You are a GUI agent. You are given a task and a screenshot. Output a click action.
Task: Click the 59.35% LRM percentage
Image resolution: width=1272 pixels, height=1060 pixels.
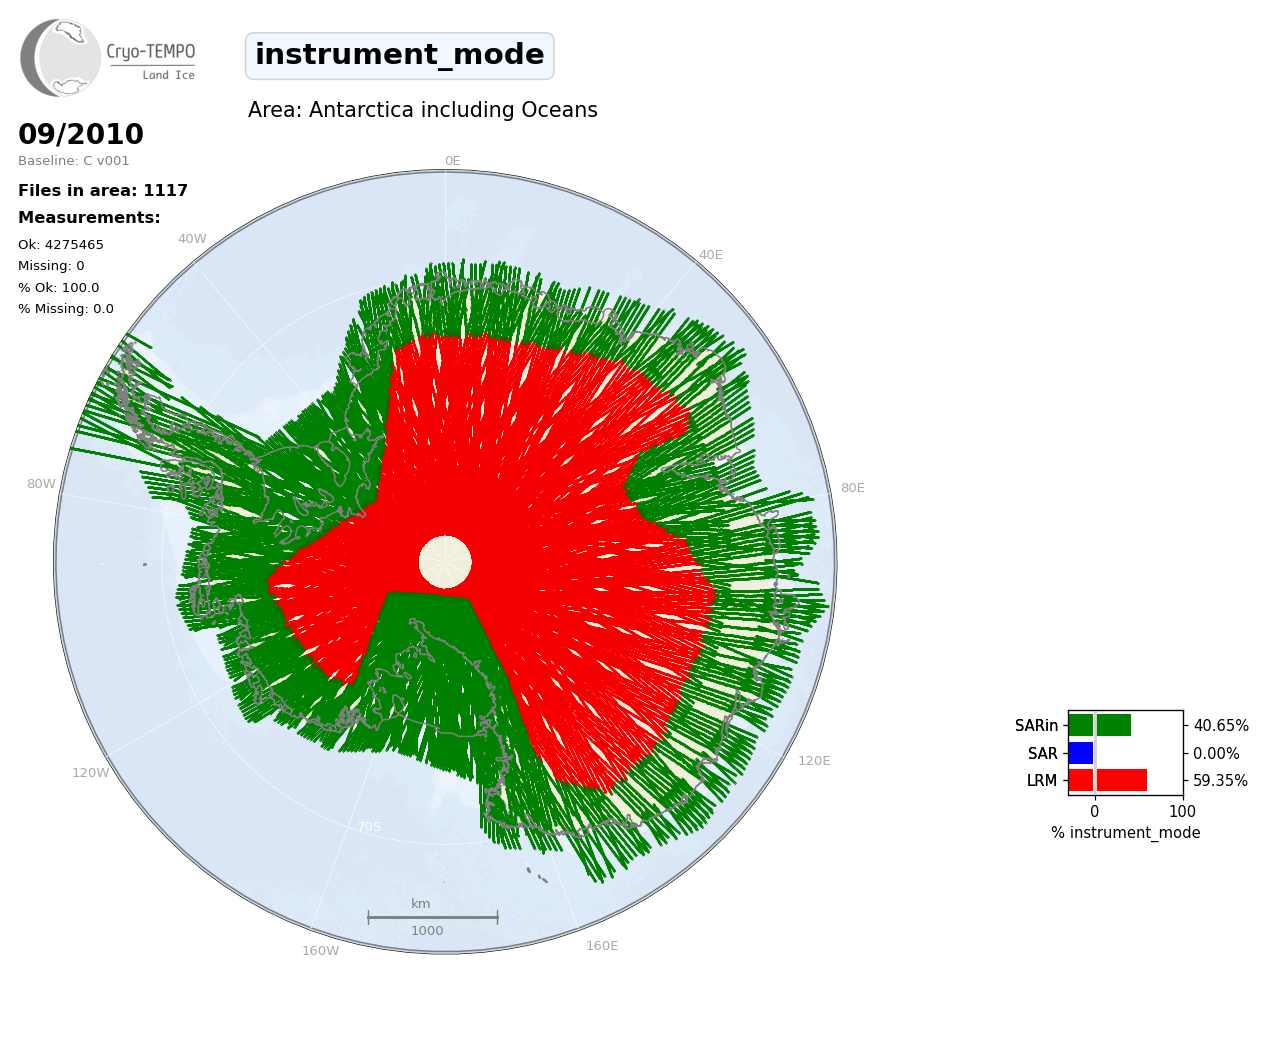[1221, 781]
